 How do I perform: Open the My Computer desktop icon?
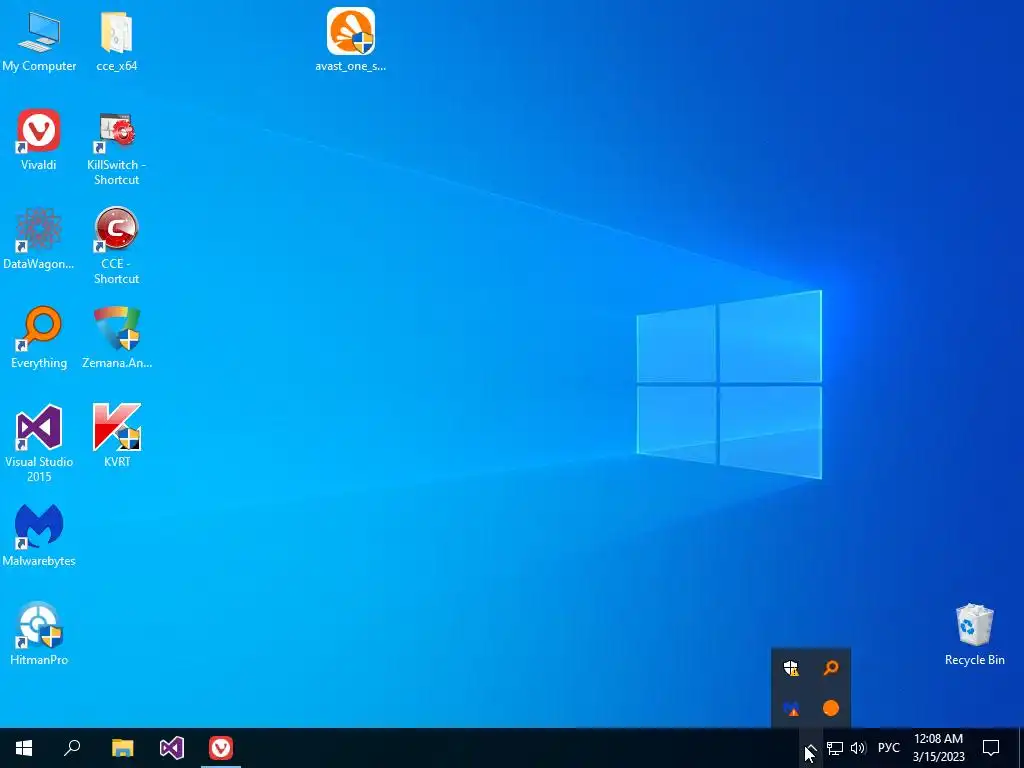pos(39,41)
